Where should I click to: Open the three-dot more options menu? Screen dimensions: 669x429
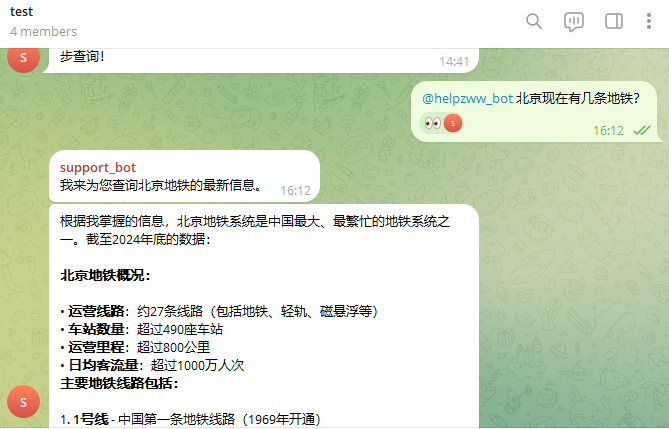[x=649, y=21]
